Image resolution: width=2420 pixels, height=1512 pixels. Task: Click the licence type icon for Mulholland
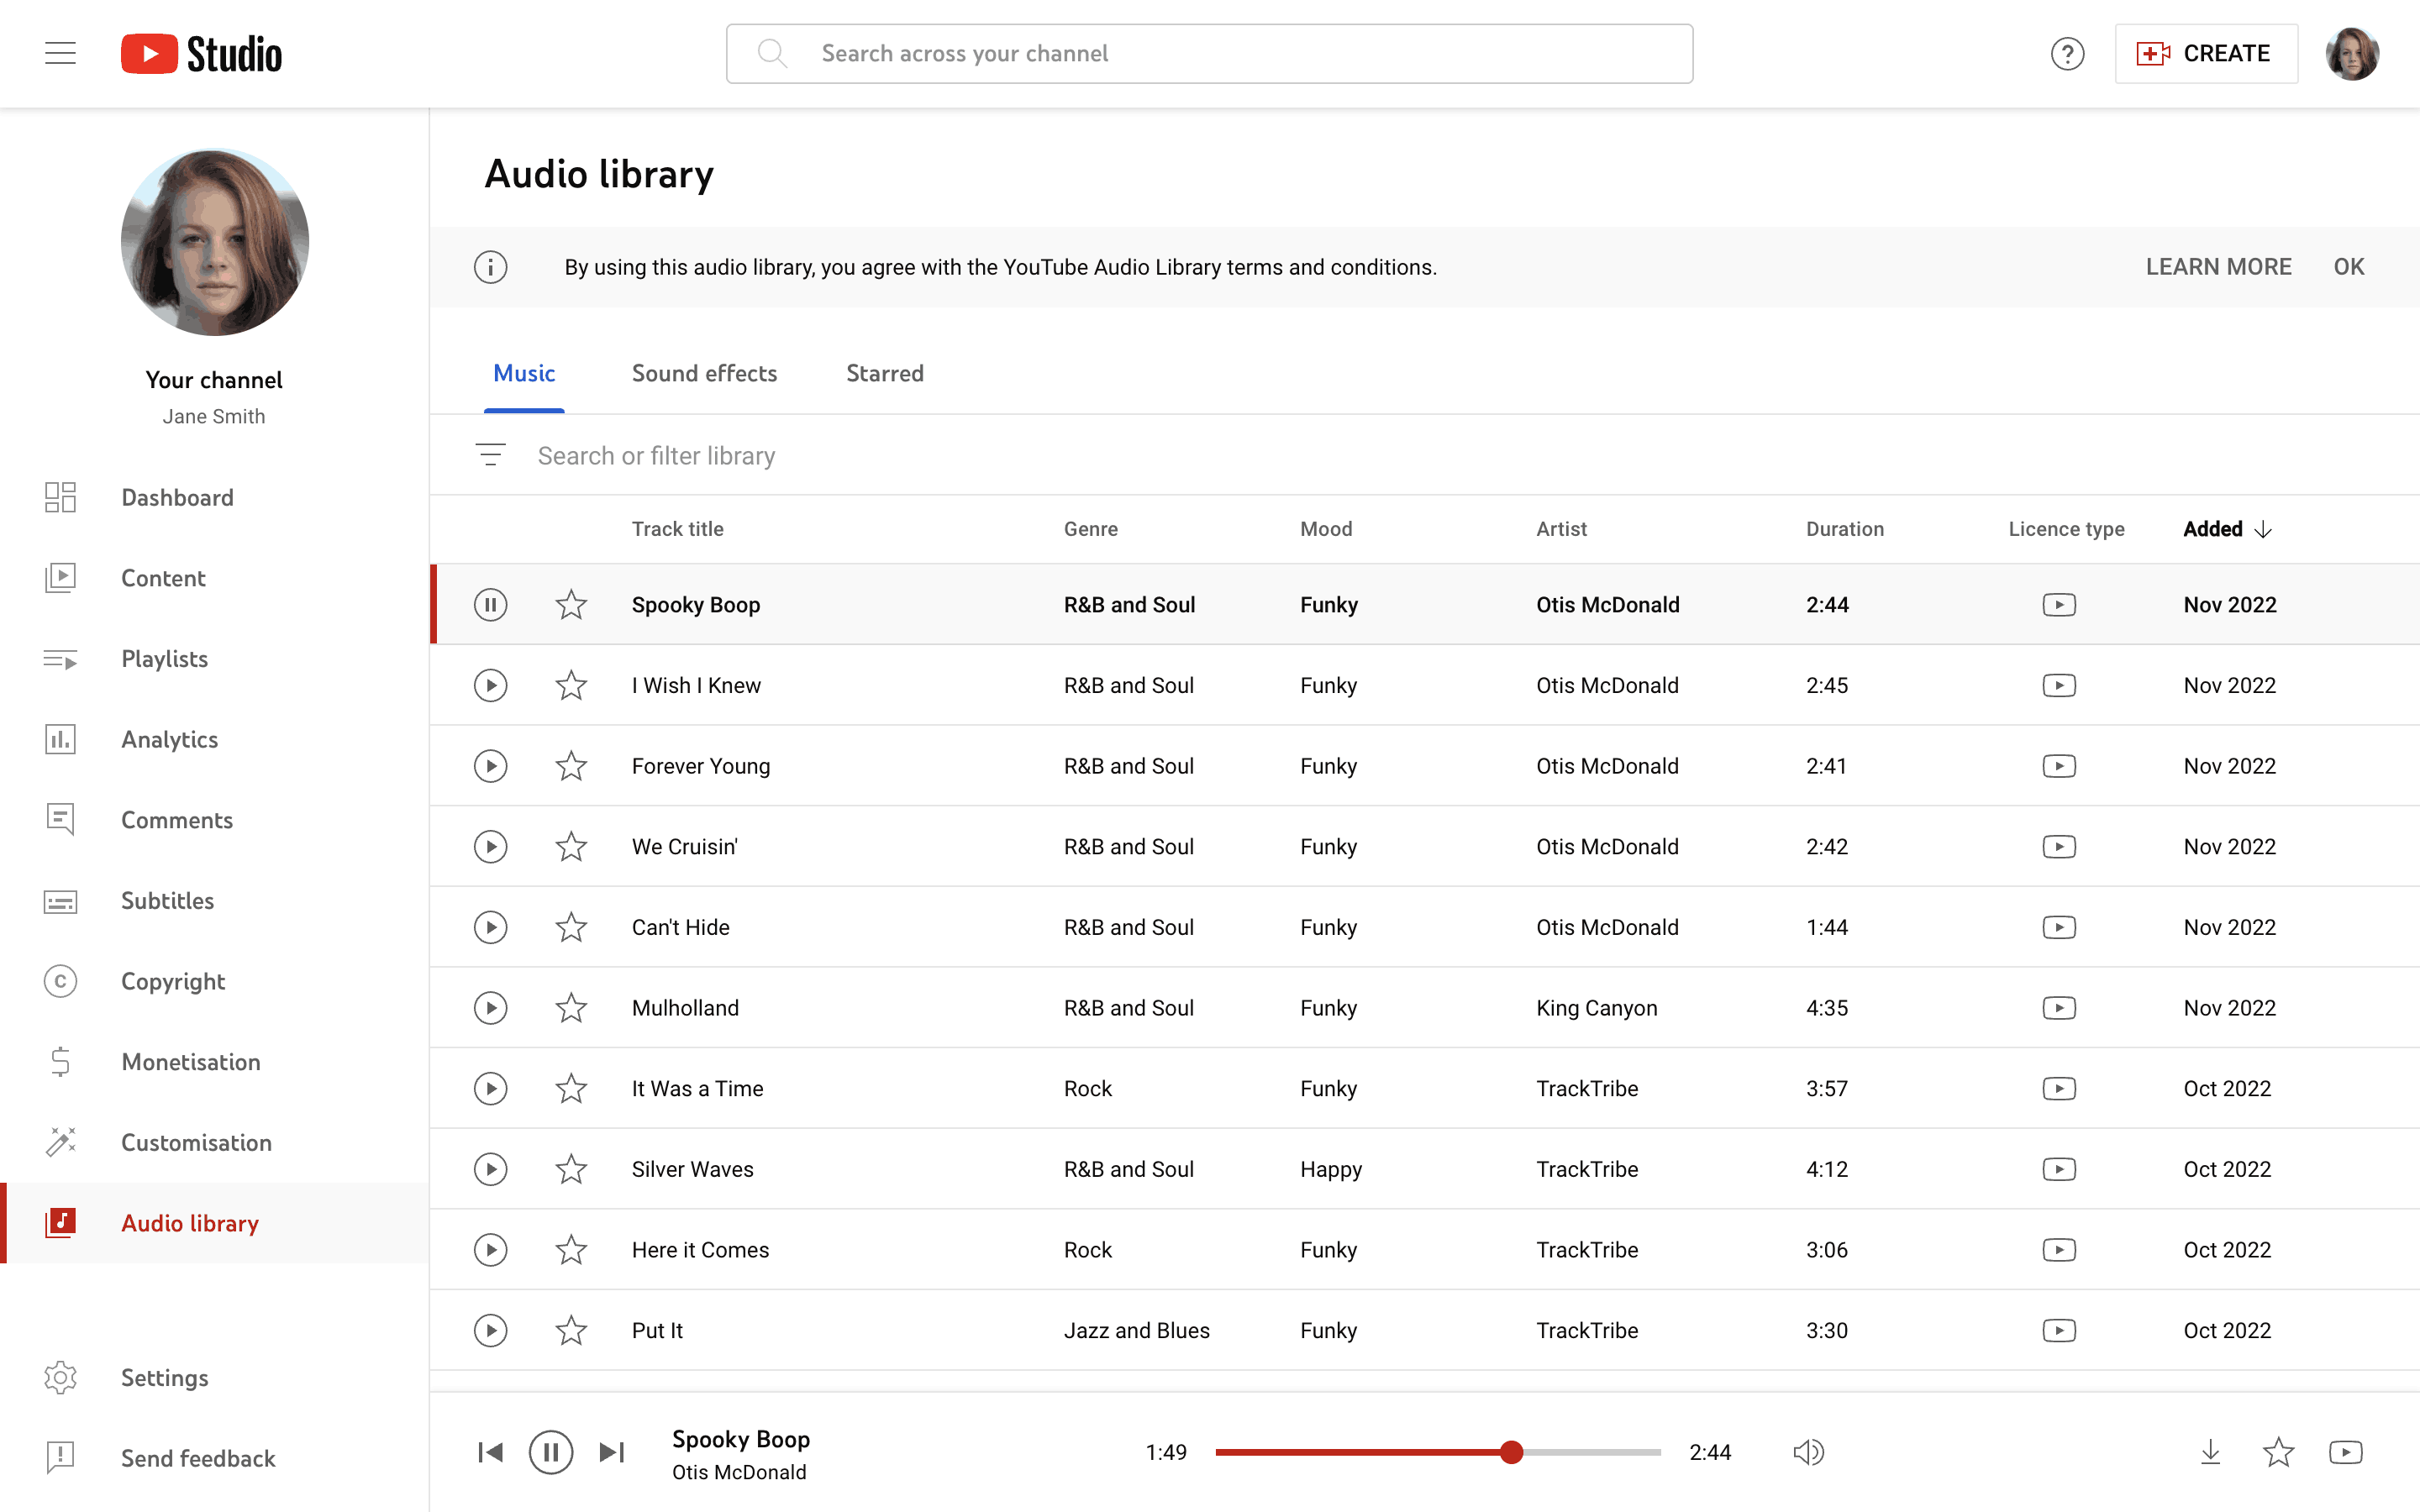click(2059, 1008)
